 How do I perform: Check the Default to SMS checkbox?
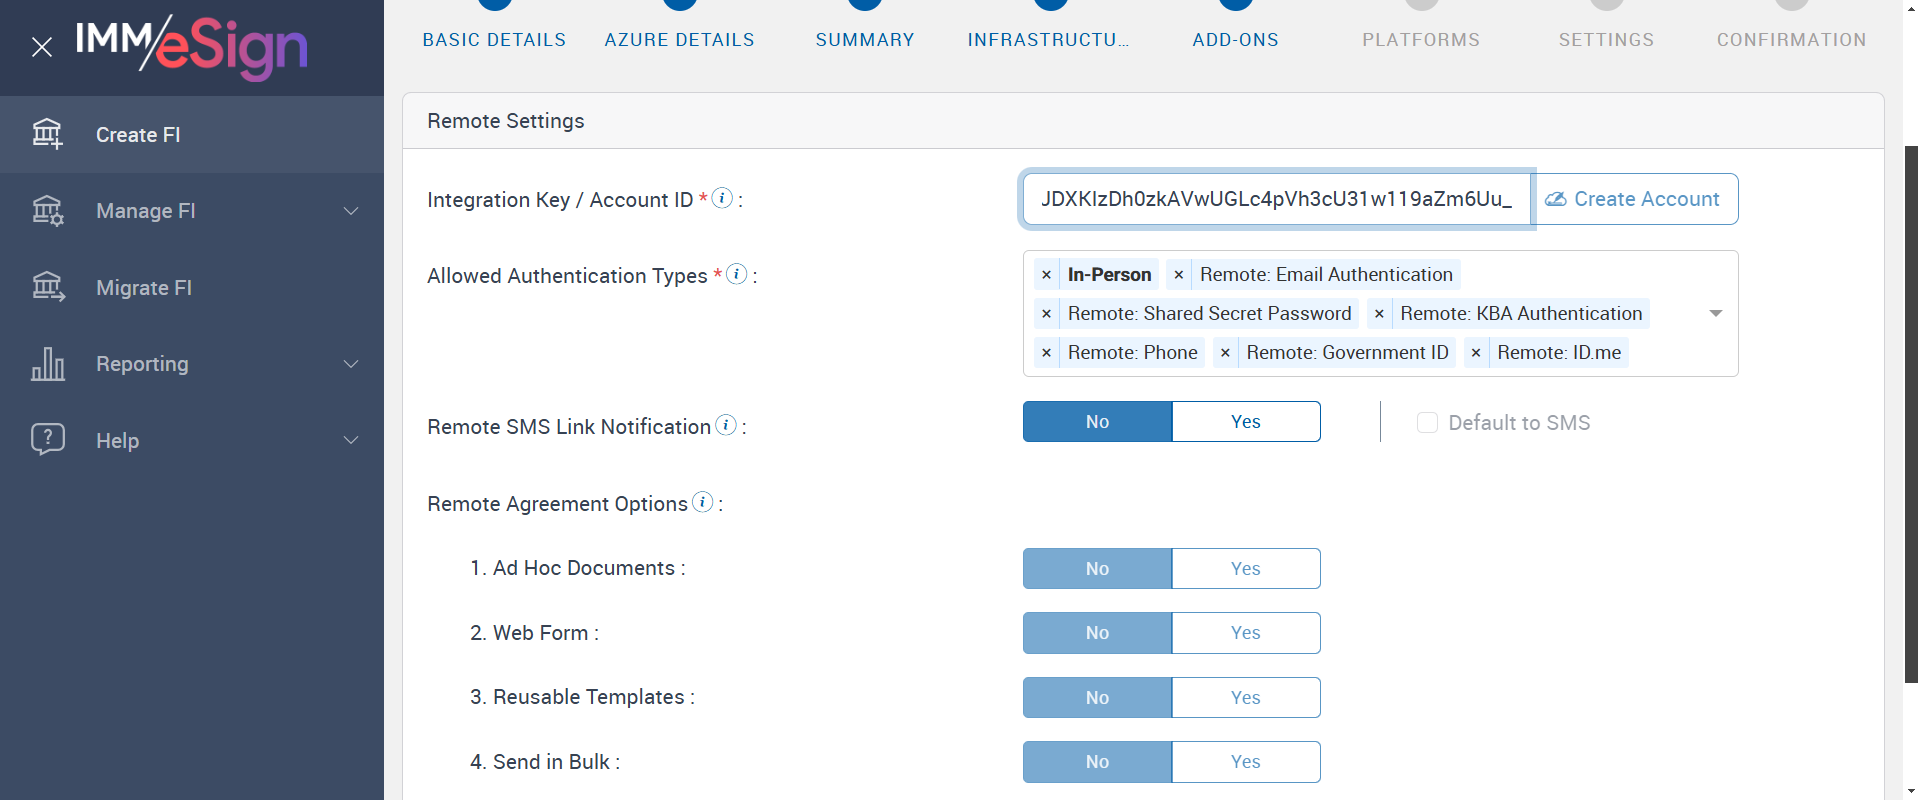tap(1427, 423)
